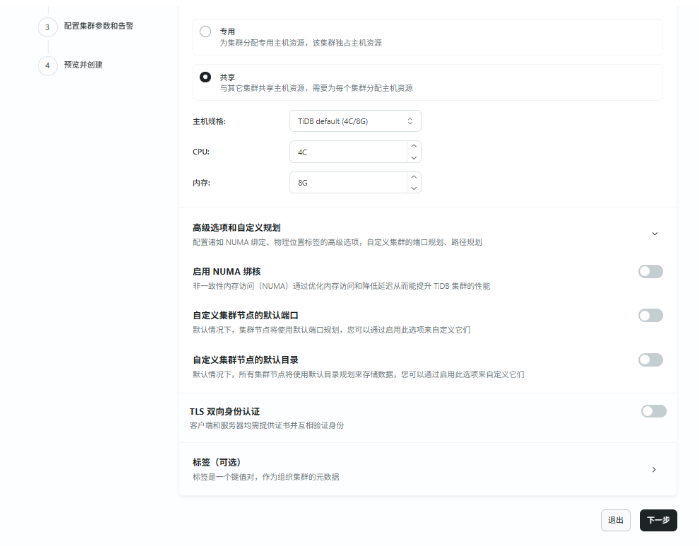Open the 主机规格 dropdown

pos(355,121)
